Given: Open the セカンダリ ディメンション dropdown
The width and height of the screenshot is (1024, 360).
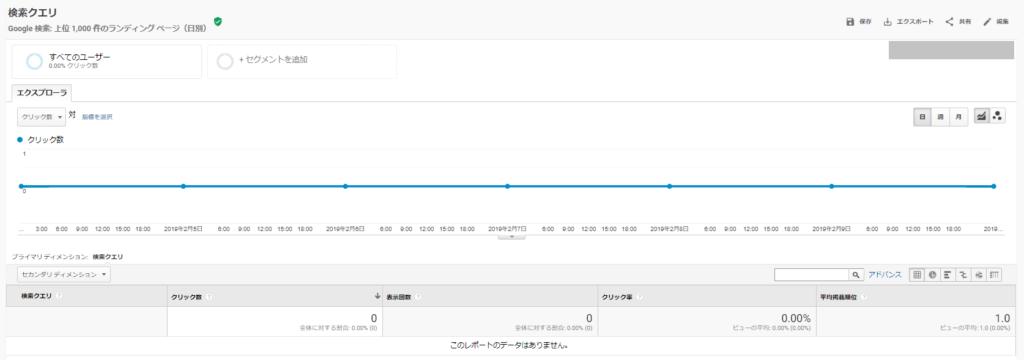Looking at the screenshot, I should 64,275.
